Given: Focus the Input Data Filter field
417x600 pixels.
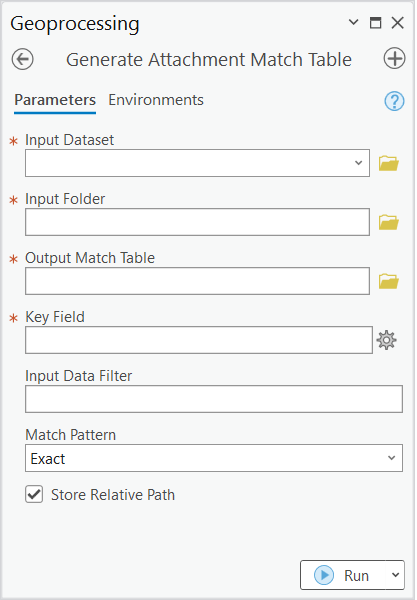Looking at the screenshot, I should [214, 399].
